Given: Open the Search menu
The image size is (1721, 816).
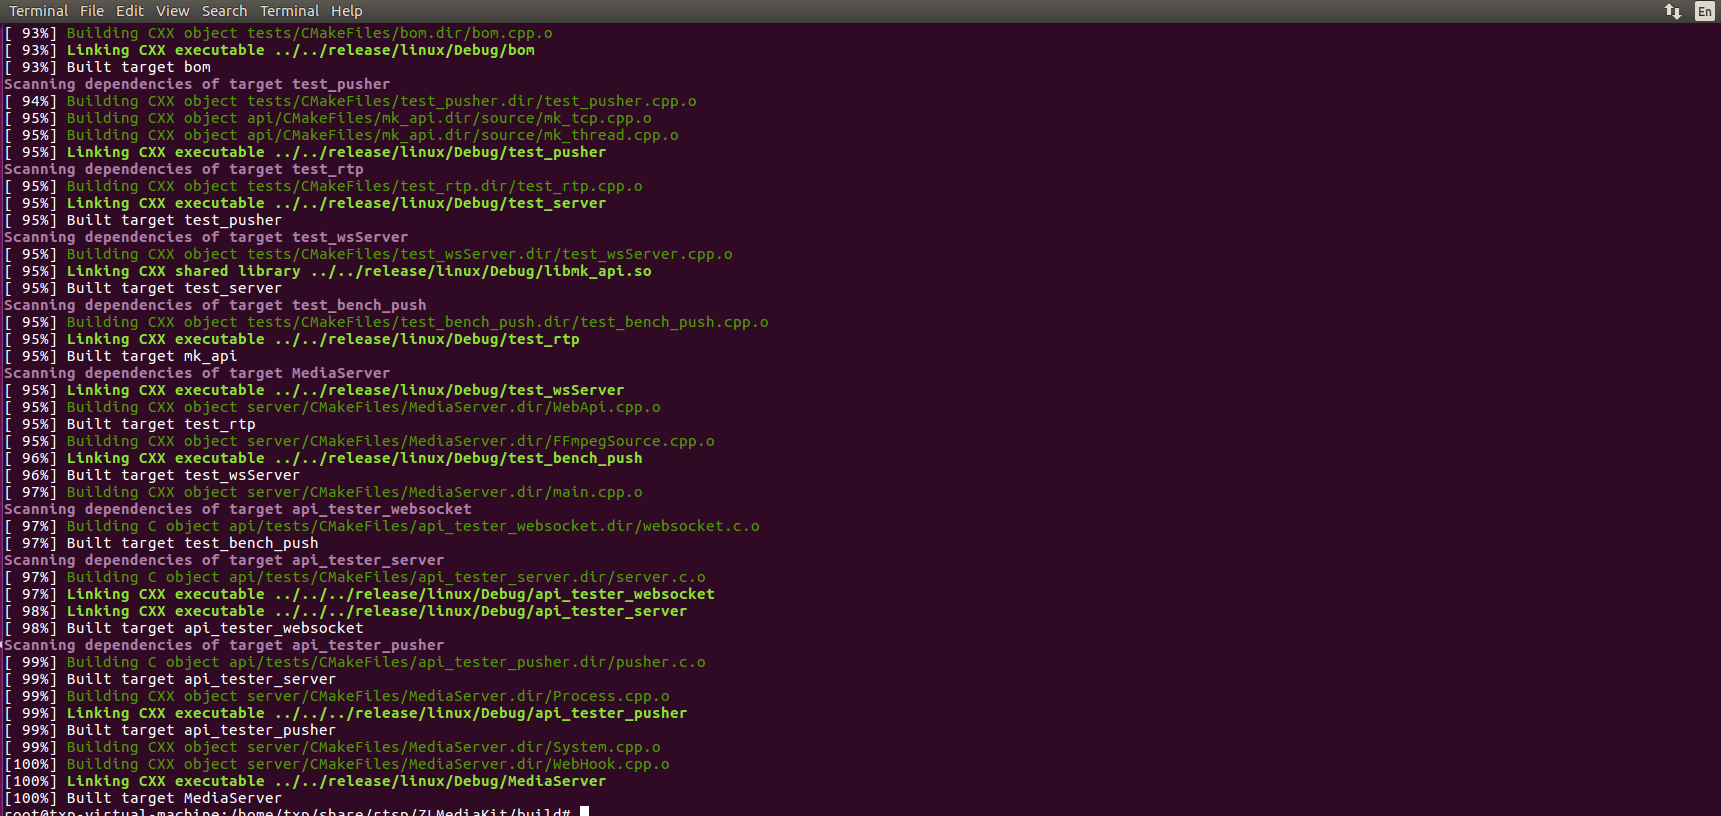Looking at the screenshot, I should point(224,11).
